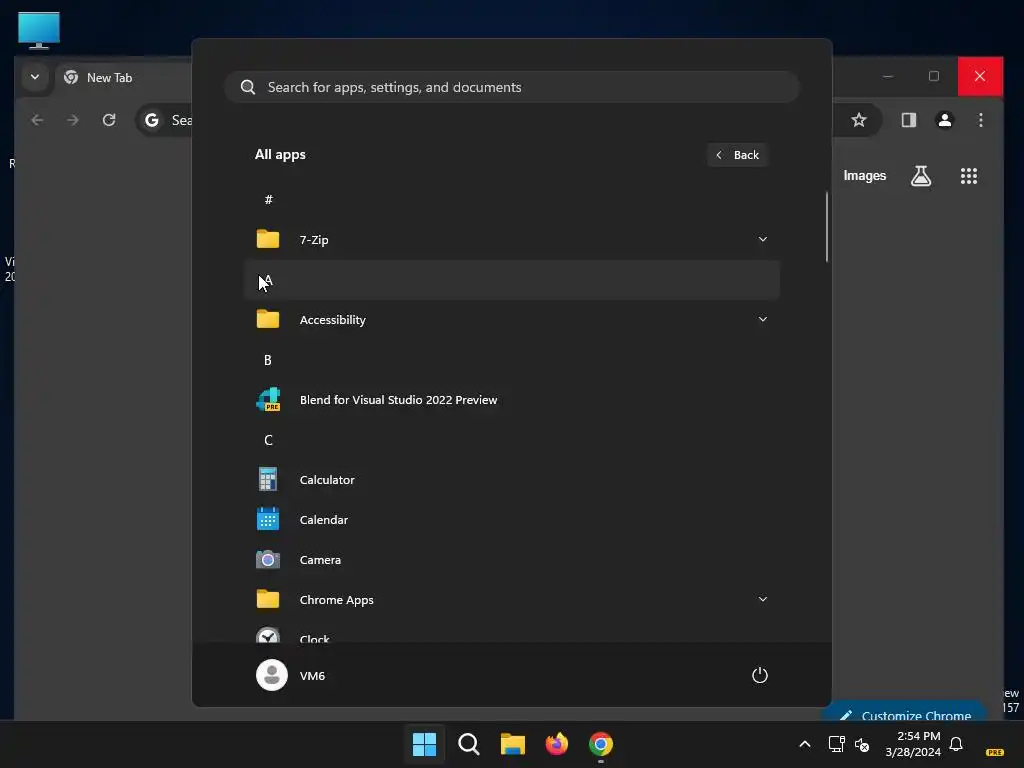Image resolution: width=1024 pixels, height=768 pixels.
Task: Show hidden icons tray chevron
Action: click(x=805, y=744)
